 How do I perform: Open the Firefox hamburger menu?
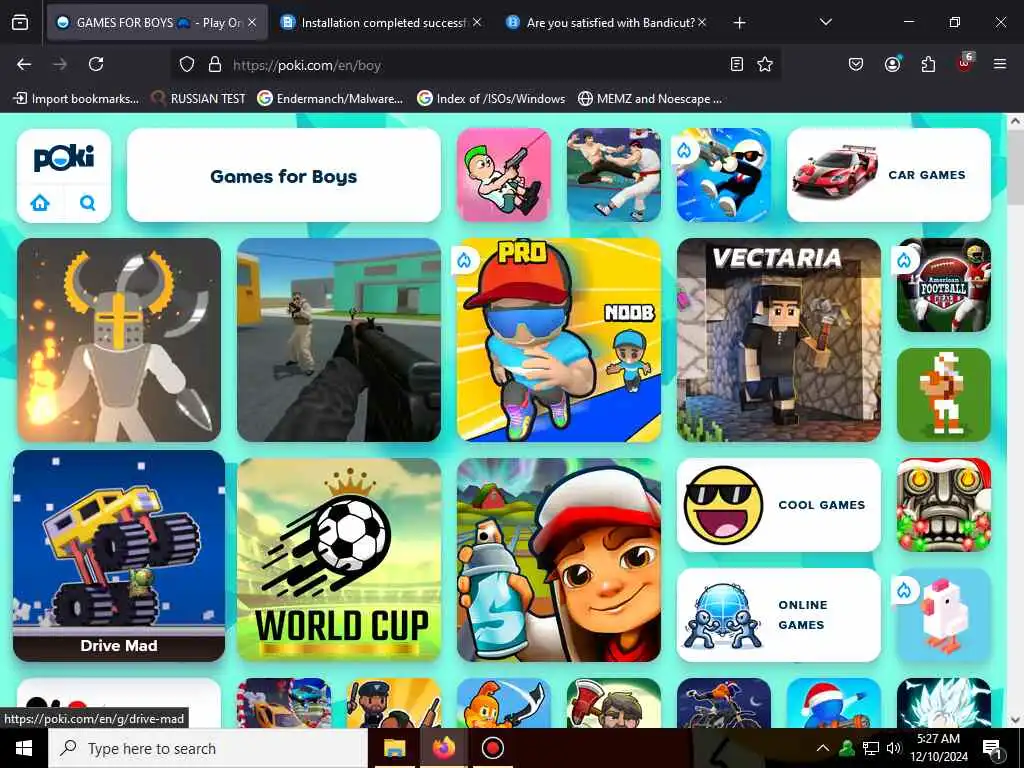[x=1000, y=64]
